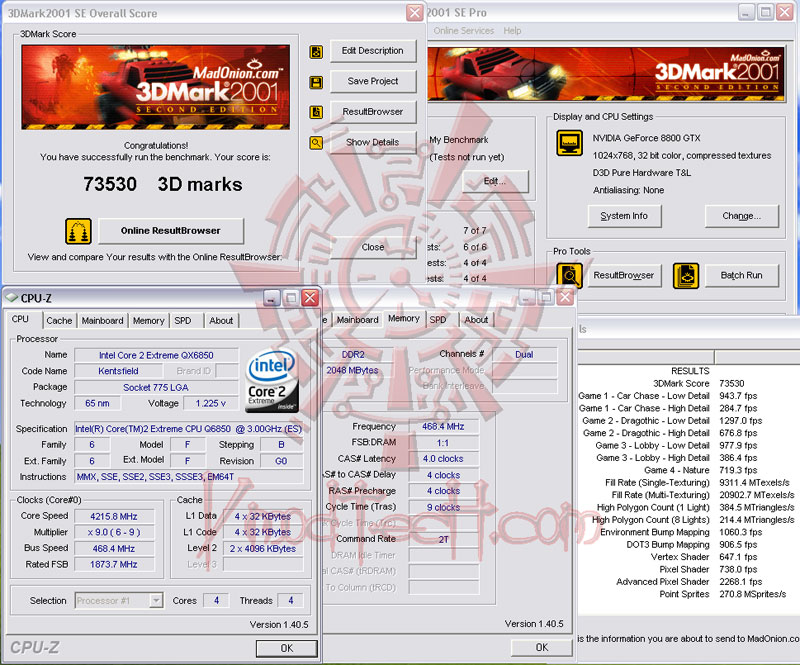Open ResultBrowser from the score dialog
The height and width of the screenshot is (665, 800).
(x=373, y=112)
